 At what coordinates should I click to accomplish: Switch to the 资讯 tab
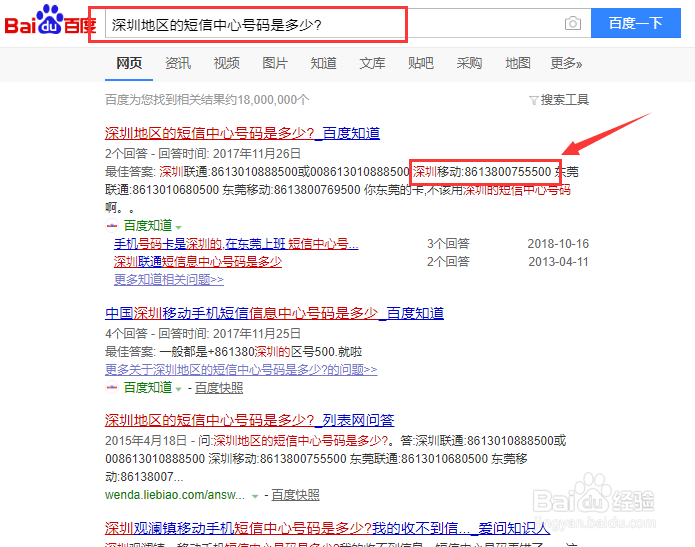click(x=178, y=63)
